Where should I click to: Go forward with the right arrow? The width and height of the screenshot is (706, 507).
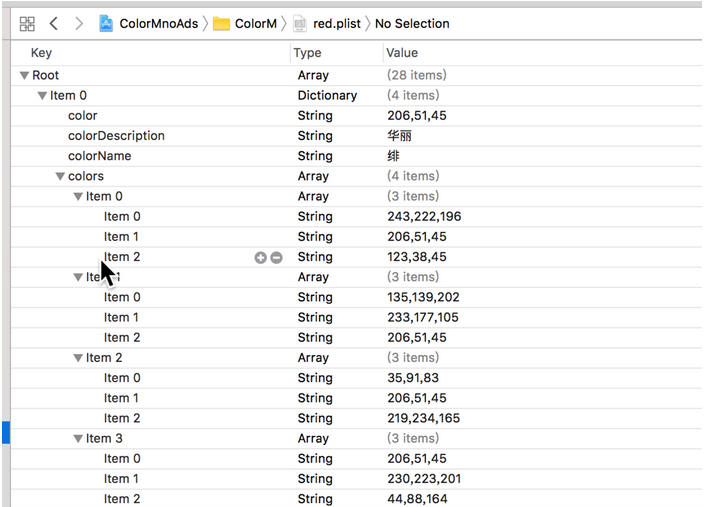(78, 23)
